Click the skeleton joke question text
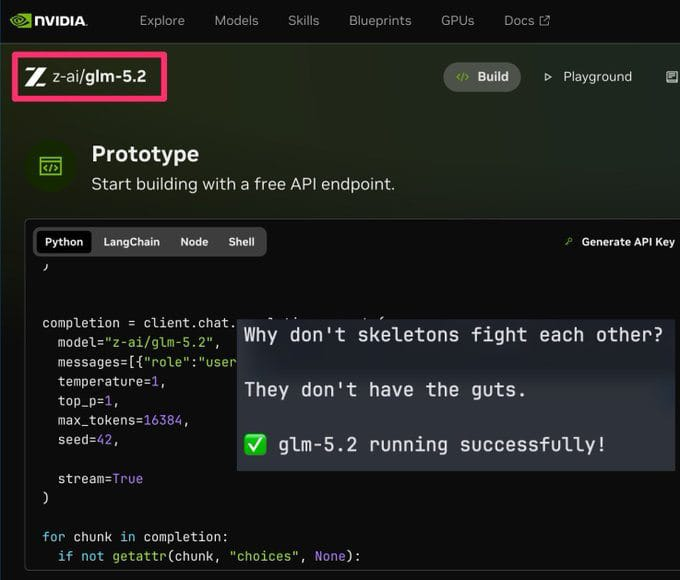The height and width of the screenshot is (580, 680). tap(453, 335)
